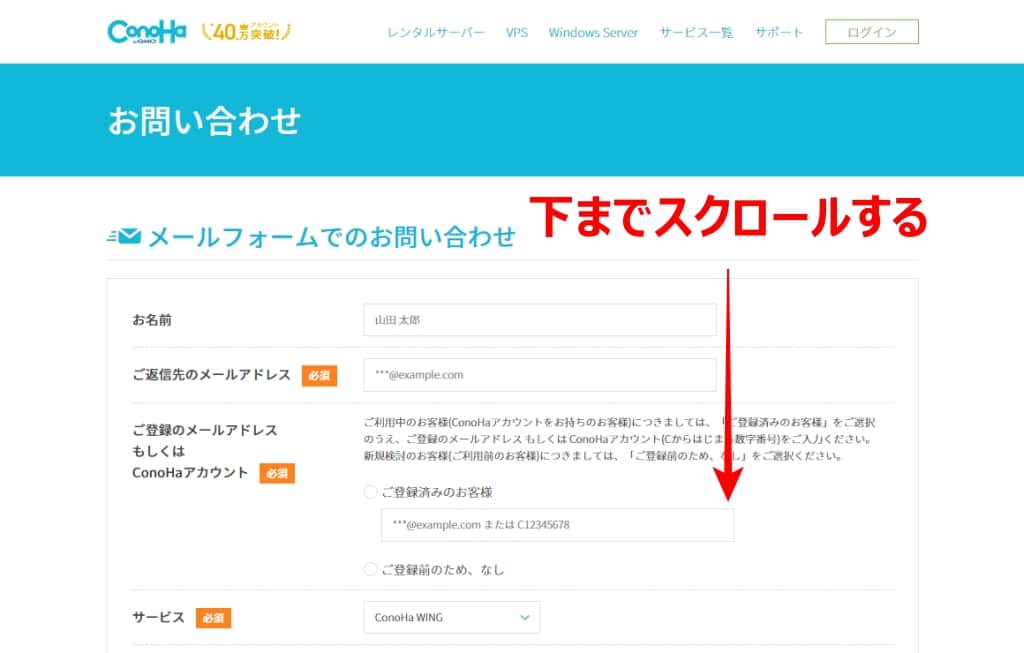The height and width of the screenshot is (653, 1024).
Task: Click the メールフォームでのお問い合わせ heading text
Action: [x=332, y=236]
